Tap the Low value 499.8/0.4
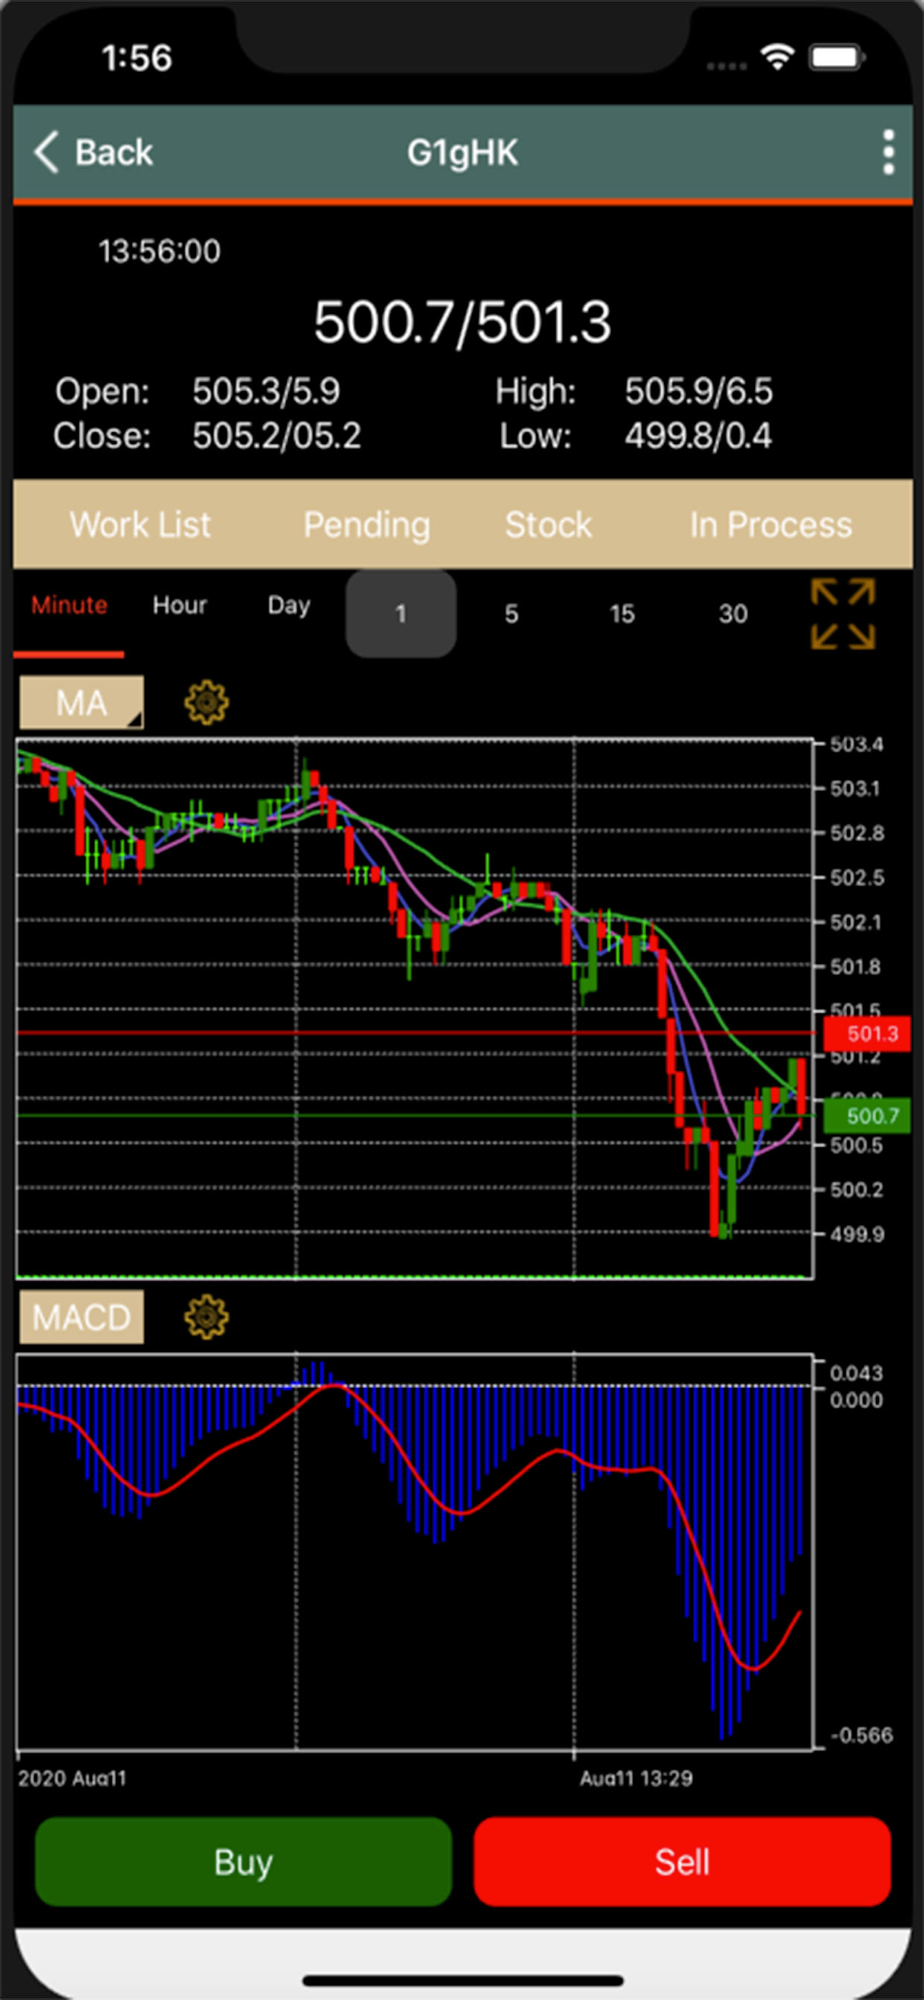 pos(698,436)
